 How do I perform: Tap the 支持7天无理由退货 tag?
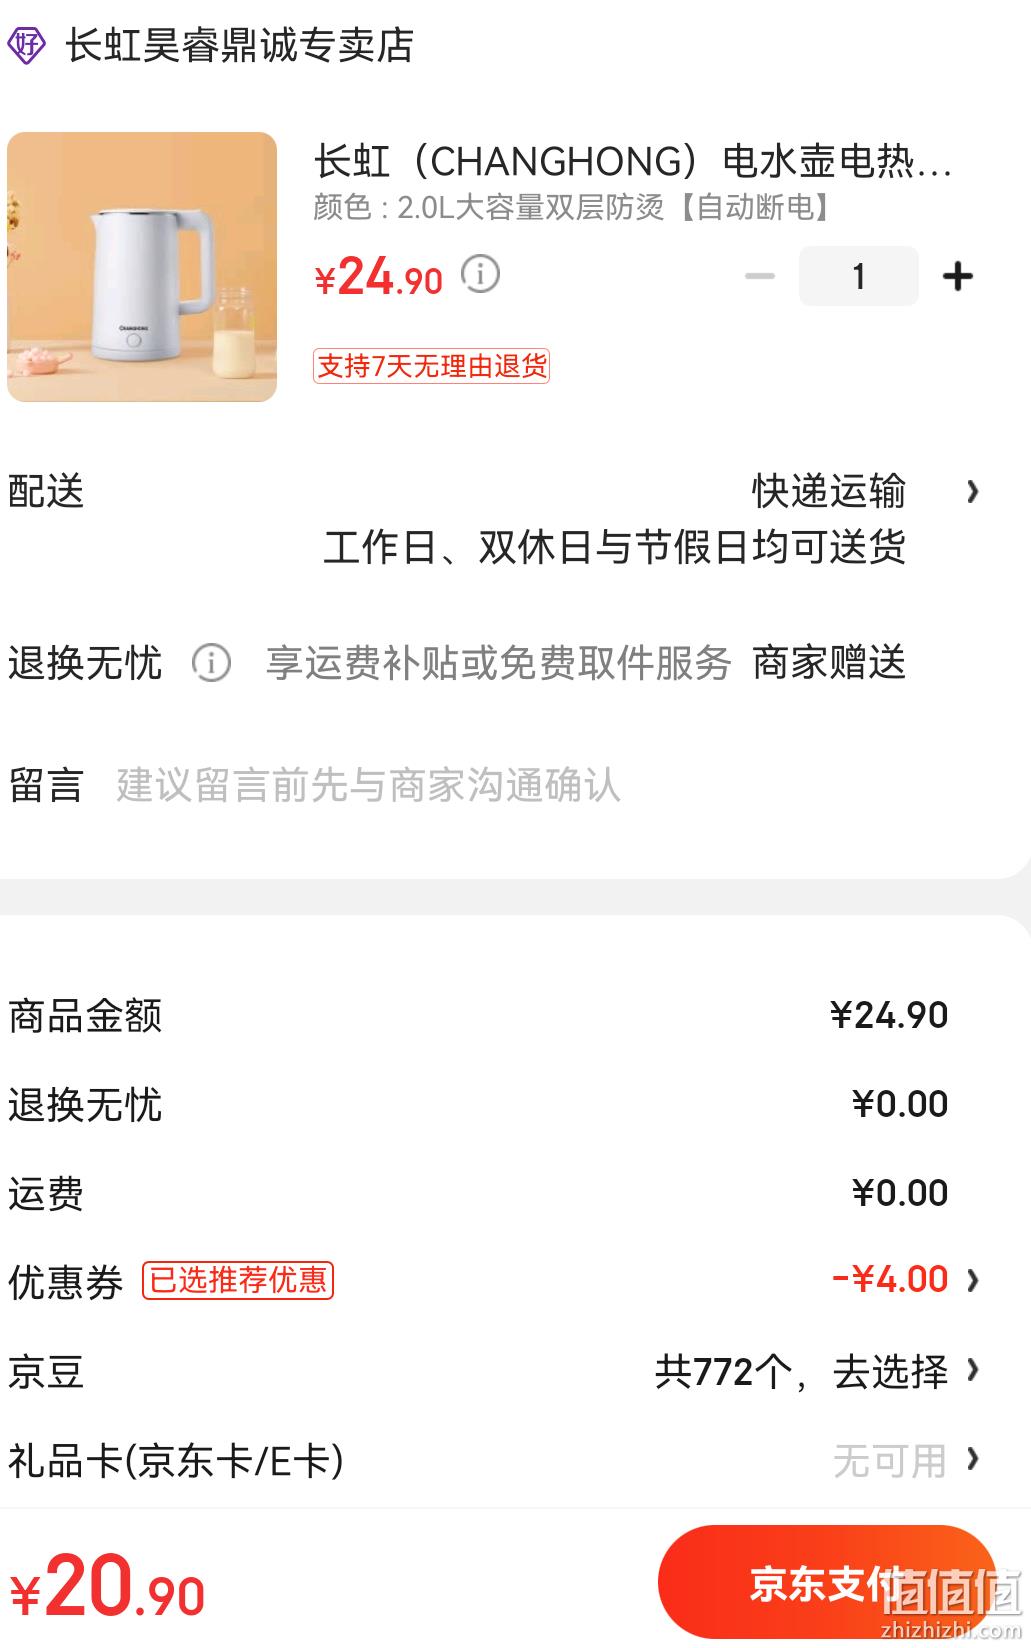(431, 366)
